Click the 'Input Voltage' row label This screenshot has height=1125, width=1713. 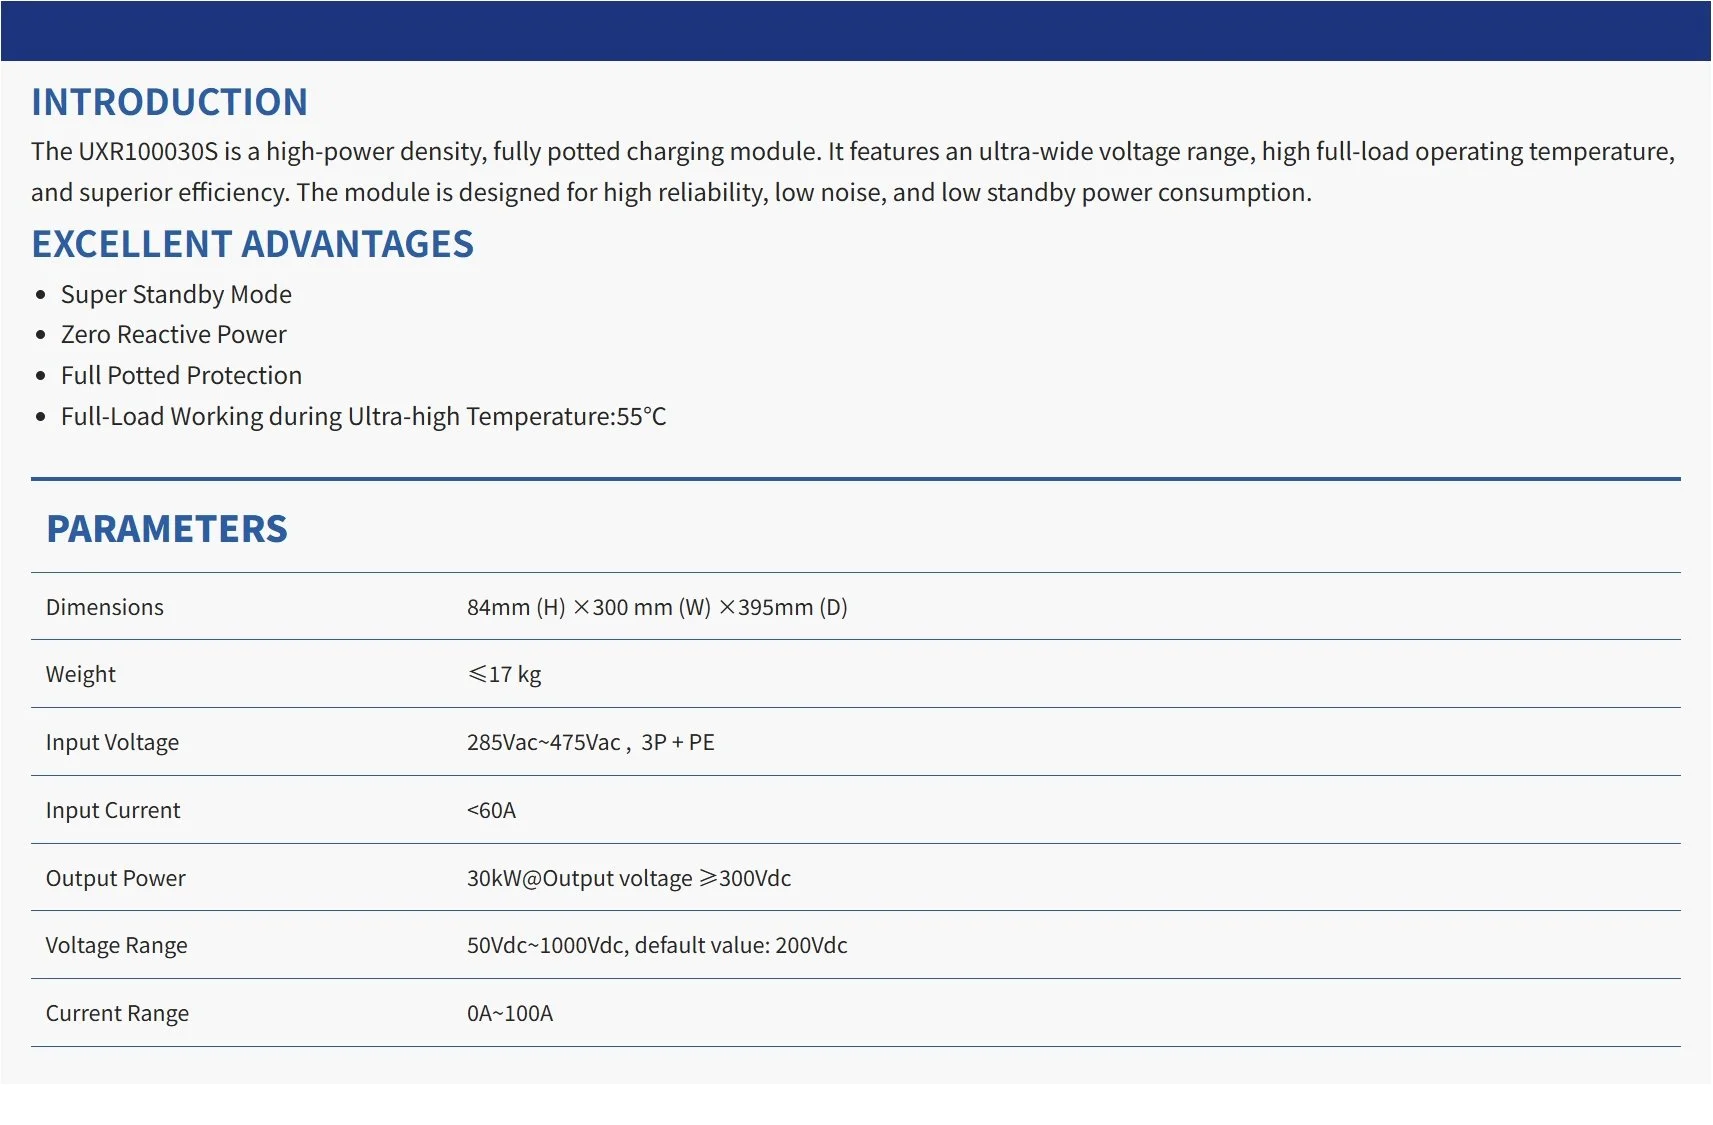pyautogui.click(x=112, y=742)
